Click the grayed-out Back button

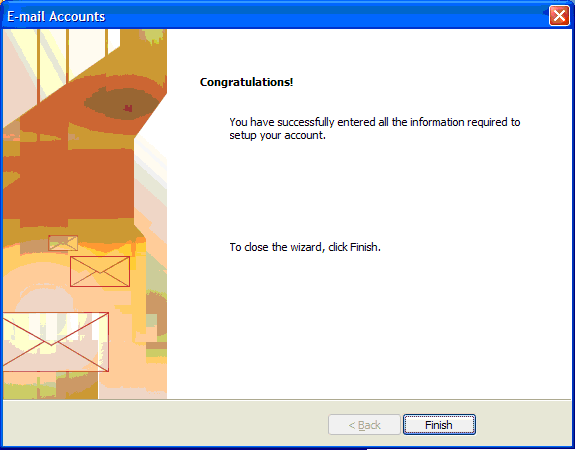(364, 425)
